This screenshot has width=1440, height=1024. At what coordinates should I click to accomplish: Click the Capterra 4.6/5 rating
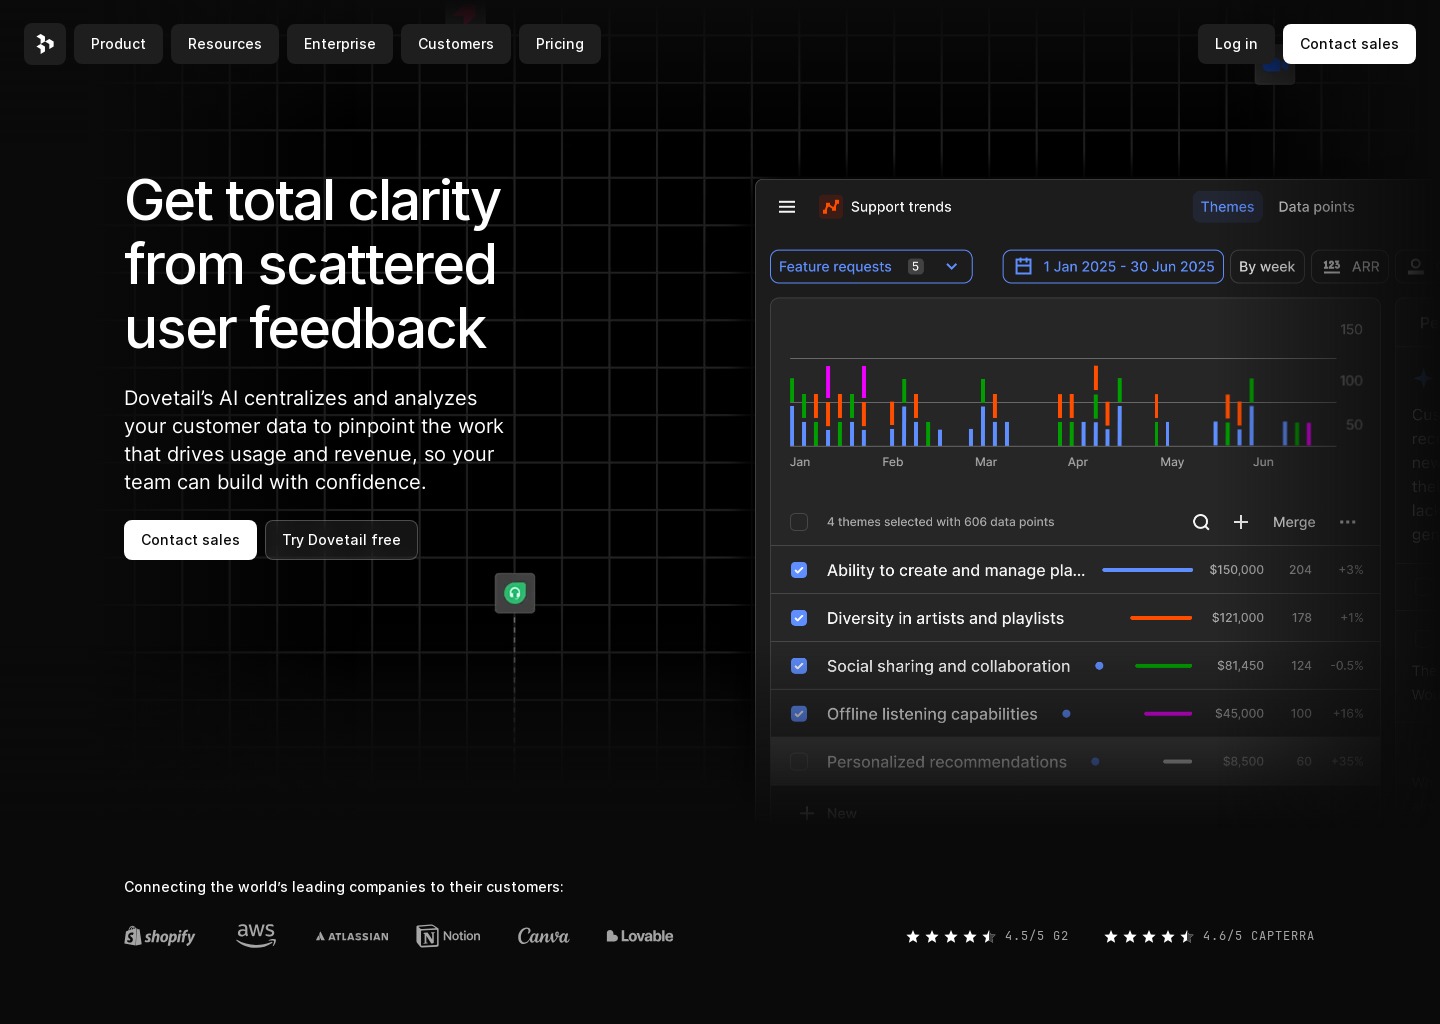tap(1209, 936)
